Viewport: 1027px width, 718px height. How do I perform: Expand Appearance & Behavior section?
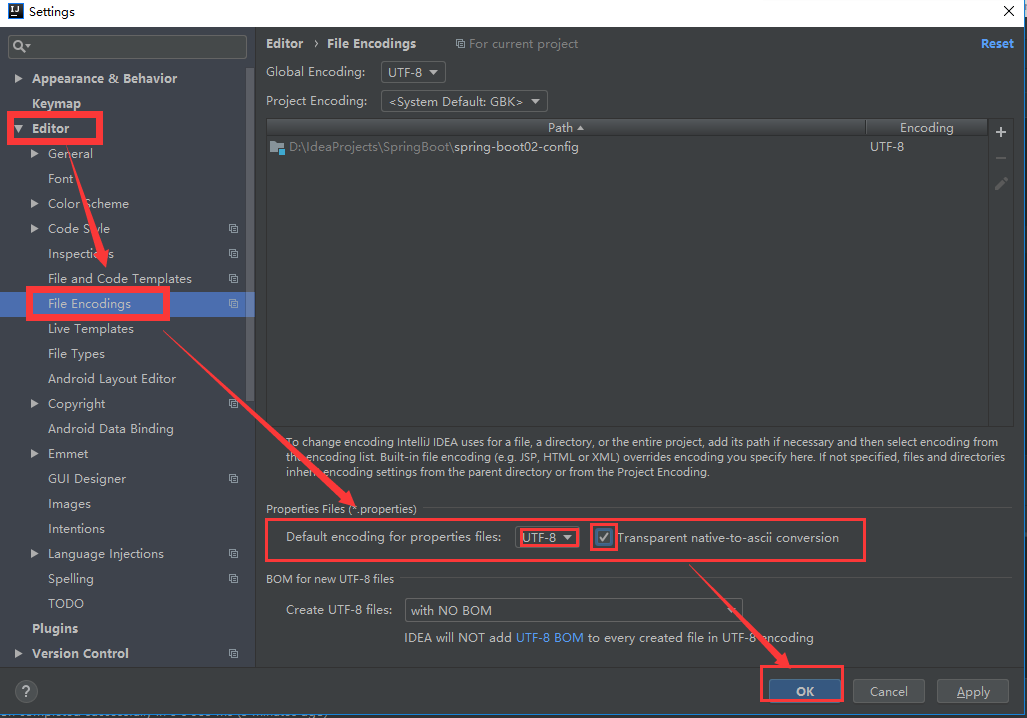click(x=18, y=79)
